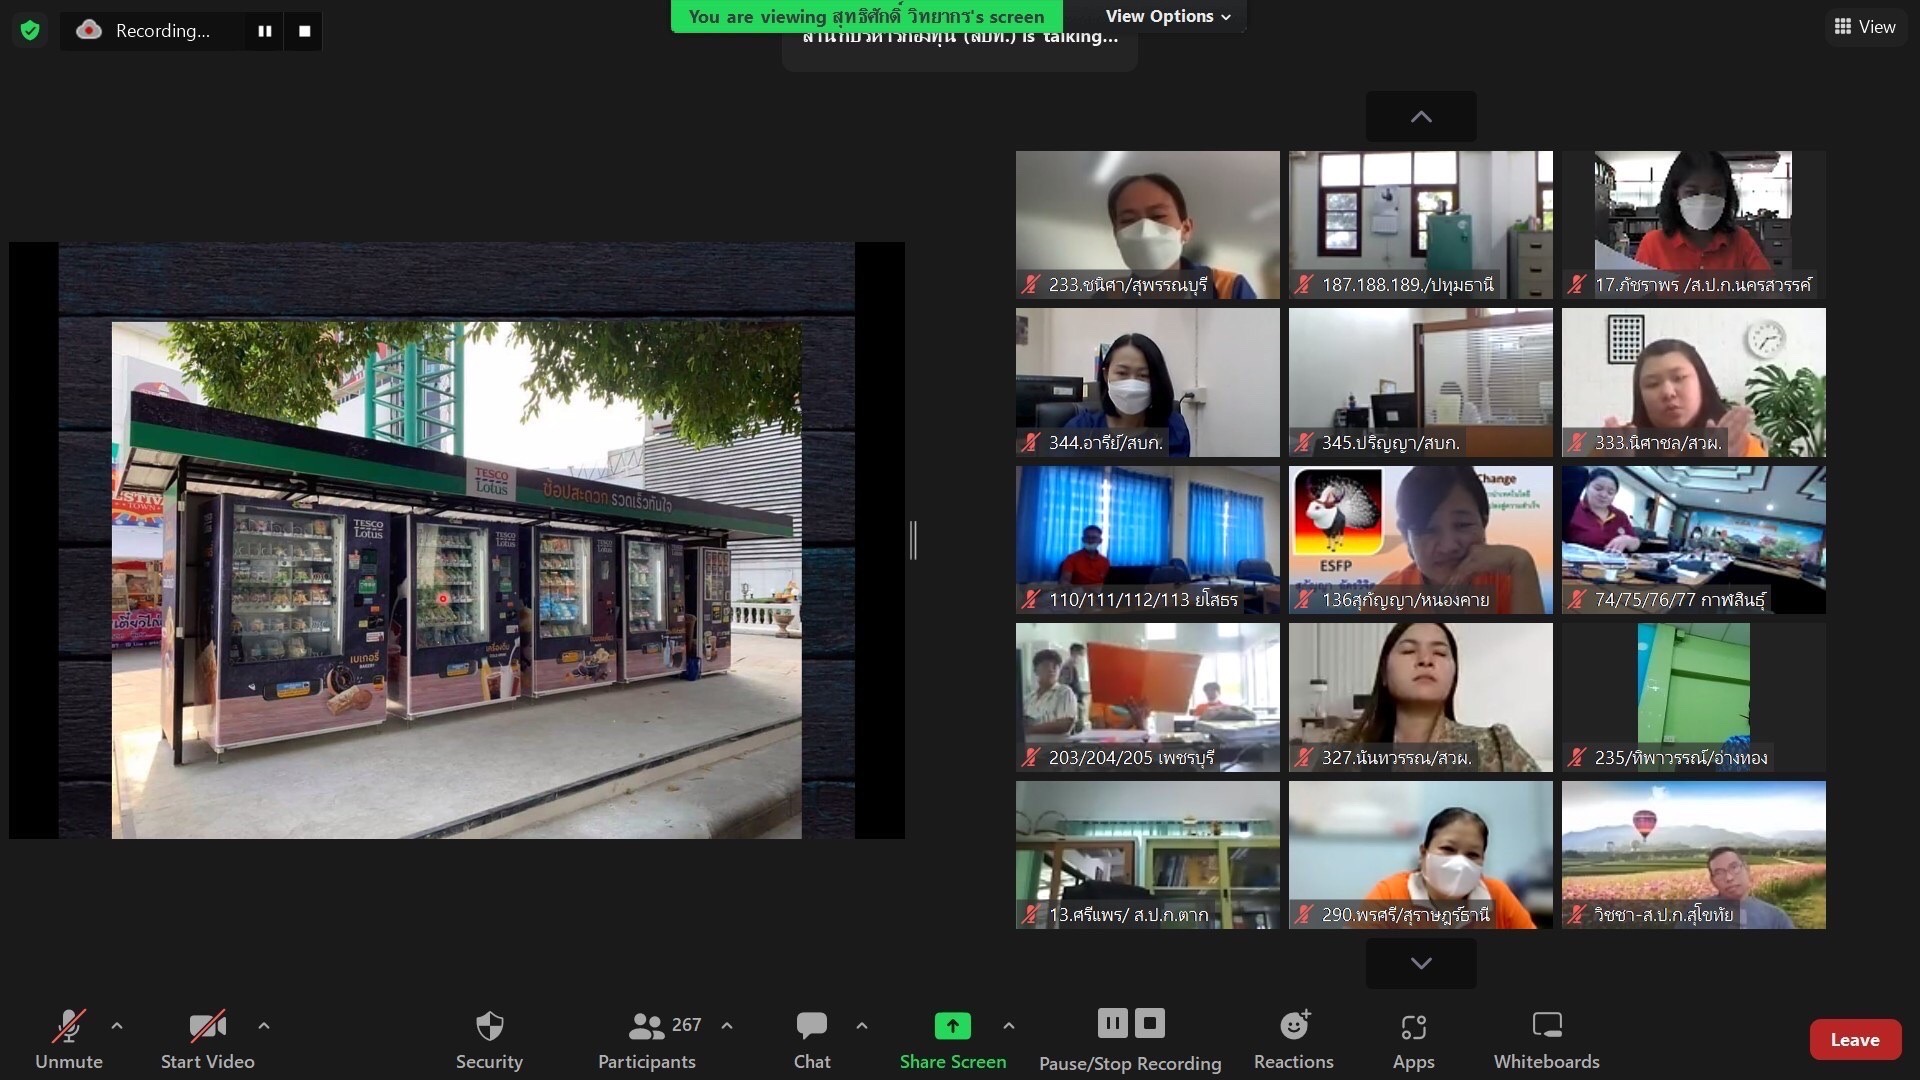This screenshot has width=1920, height=1080.
Task: Click the shared screen vending machine photo
Action: pyautogui.click(x=456, y=580)
